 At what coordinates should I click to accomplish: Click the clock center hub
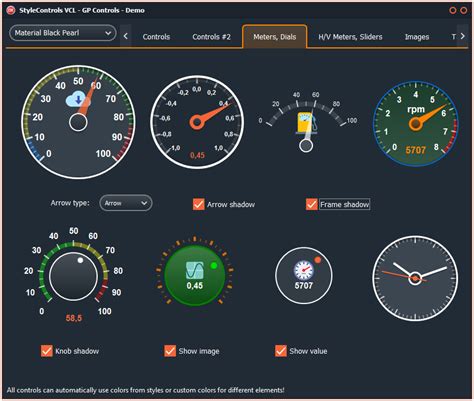point(415,278)
